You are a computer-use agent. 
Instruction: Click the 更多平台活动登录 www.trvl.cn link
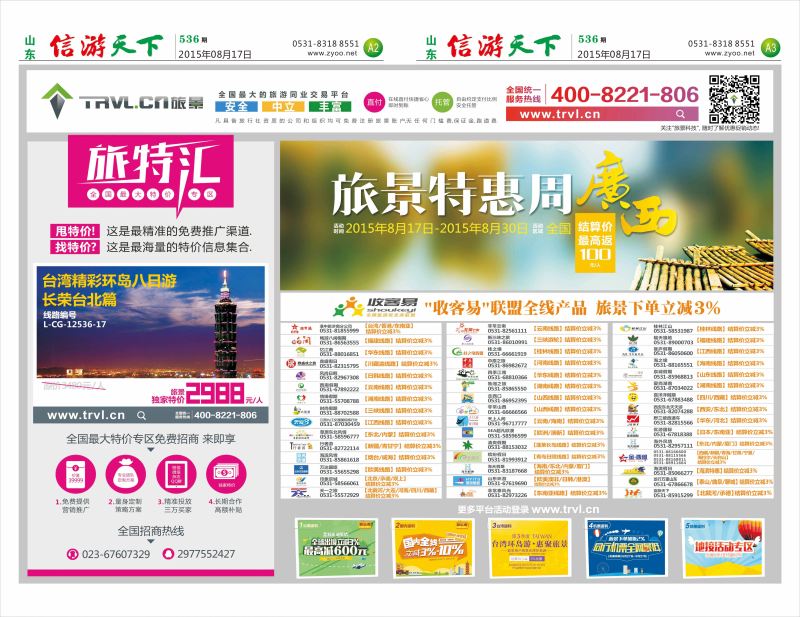[528, 509]
